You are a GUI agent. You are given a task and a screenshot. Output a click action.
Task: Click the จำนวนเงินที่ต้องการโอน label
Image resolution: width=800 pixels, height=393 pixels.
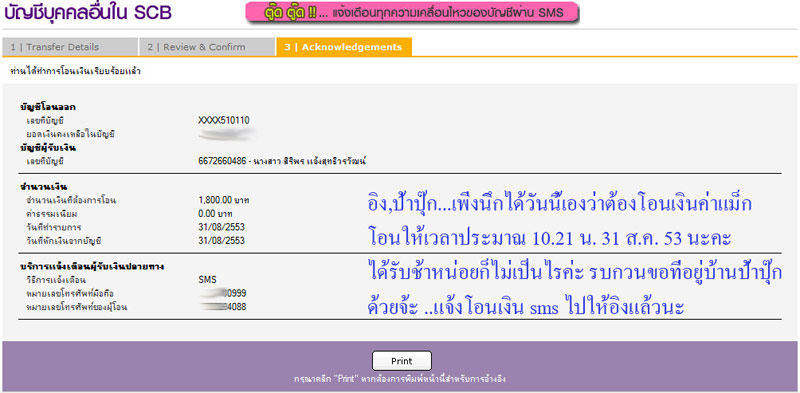[71, 201]
